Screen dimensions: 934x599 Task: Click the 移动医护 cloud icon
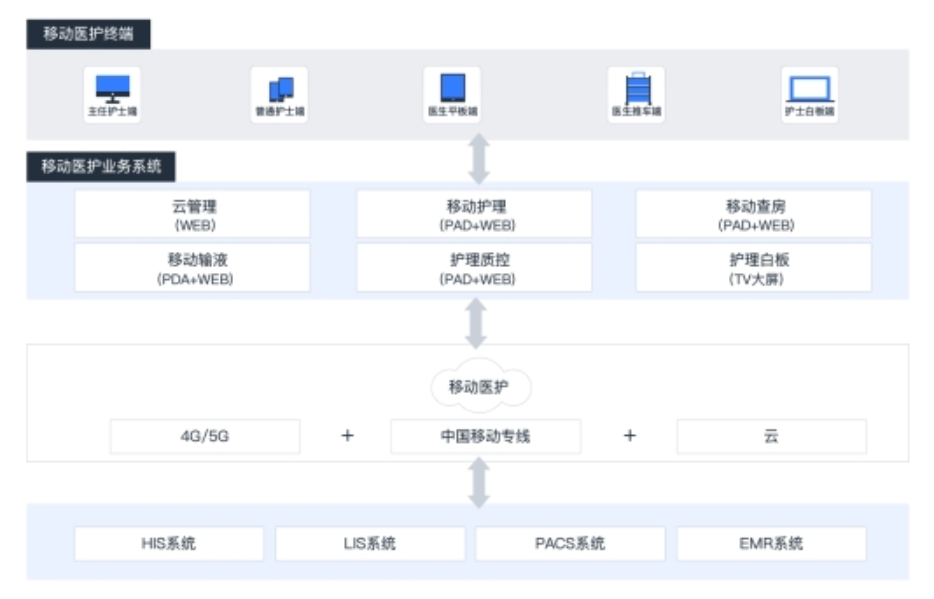(x=480, y=386)
